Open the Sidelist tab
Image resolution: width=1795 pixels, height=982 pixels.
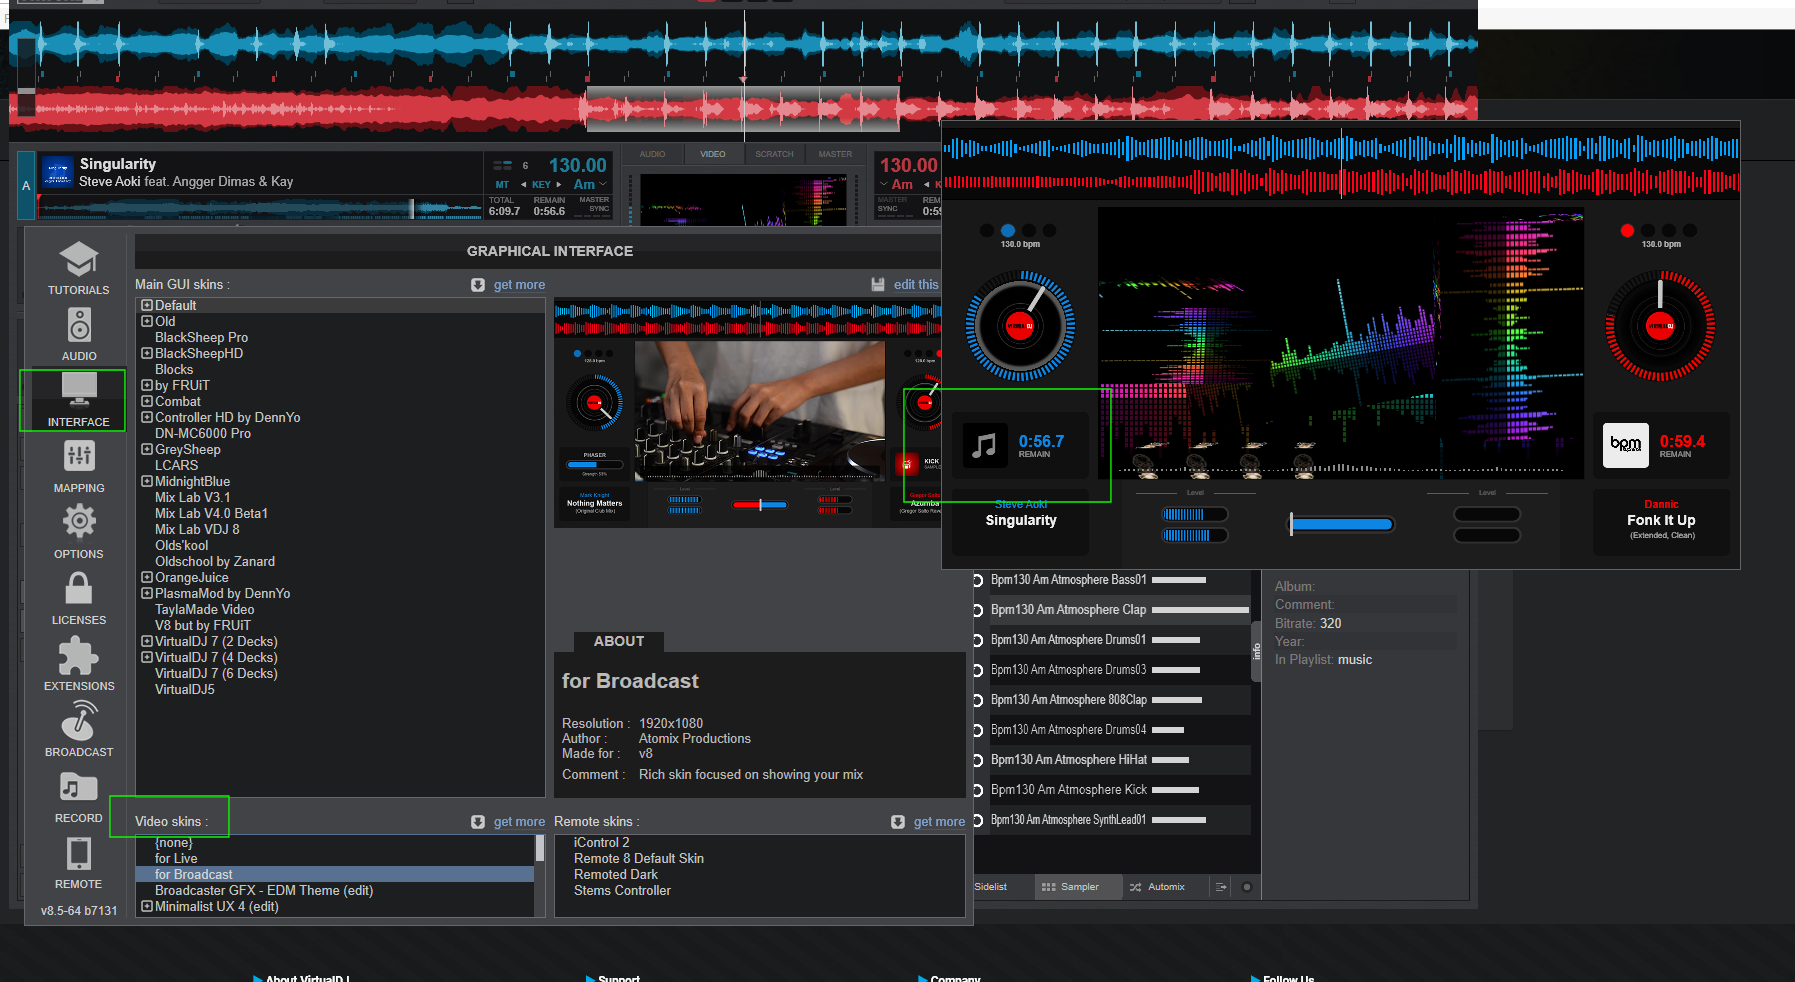[x=991, y=887]
